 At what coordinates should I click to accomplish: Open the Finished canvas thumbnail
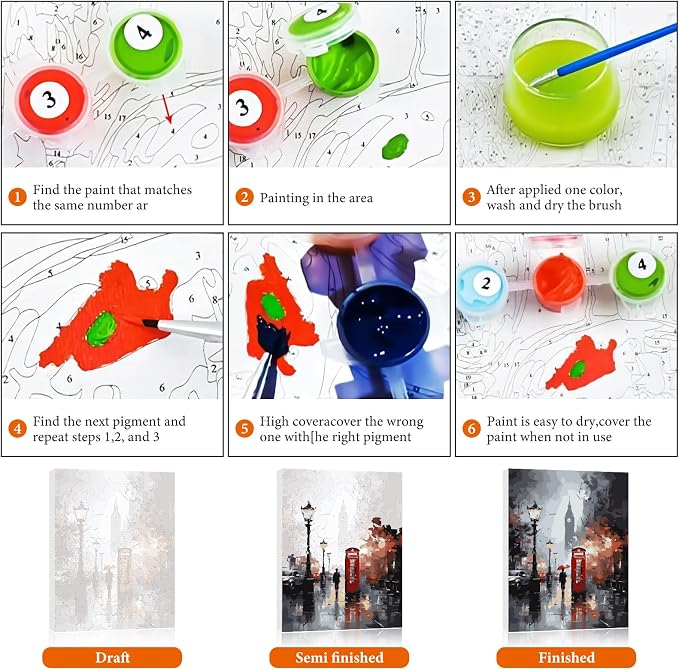coord(567,550)
